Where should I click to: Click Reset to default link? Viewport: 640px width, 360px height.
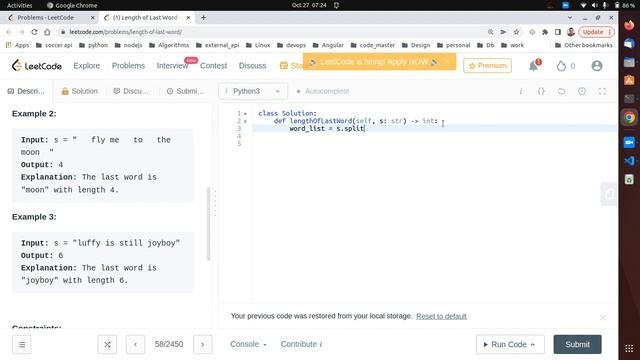[441, 316]
